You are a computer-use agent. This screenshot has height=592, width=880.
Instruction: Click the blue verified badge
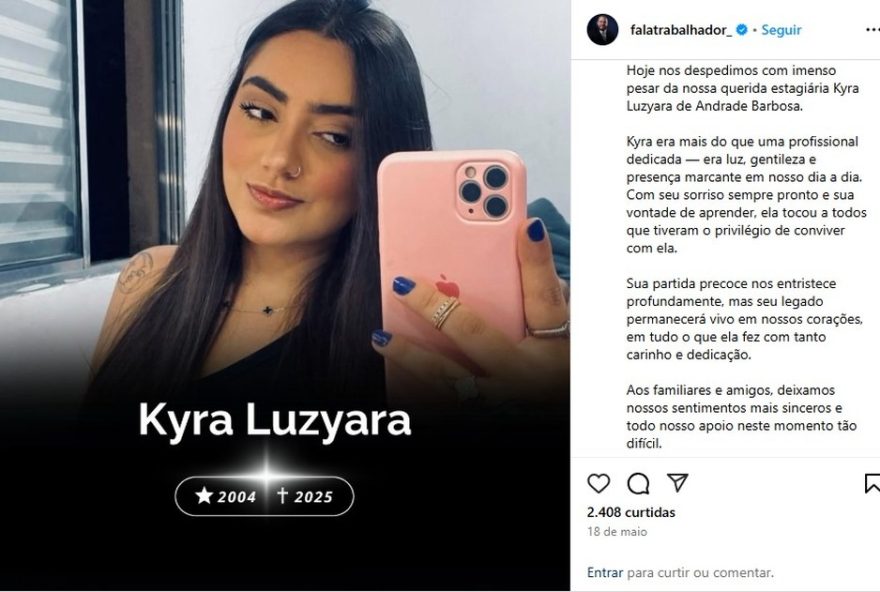point(741,30)
